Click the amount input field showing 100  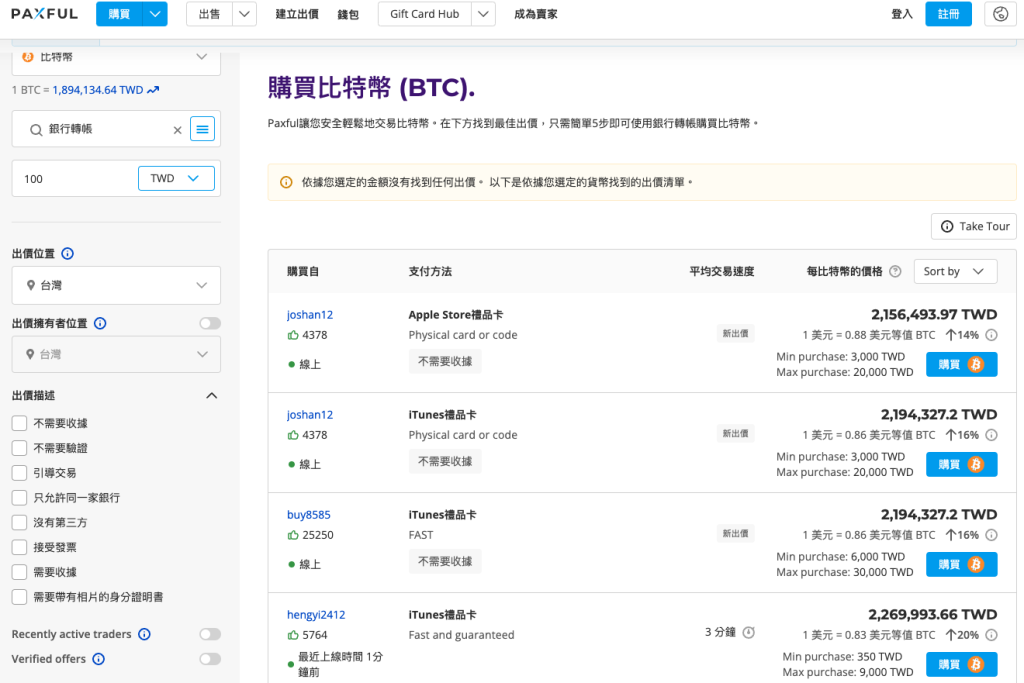tap(60, 178)
